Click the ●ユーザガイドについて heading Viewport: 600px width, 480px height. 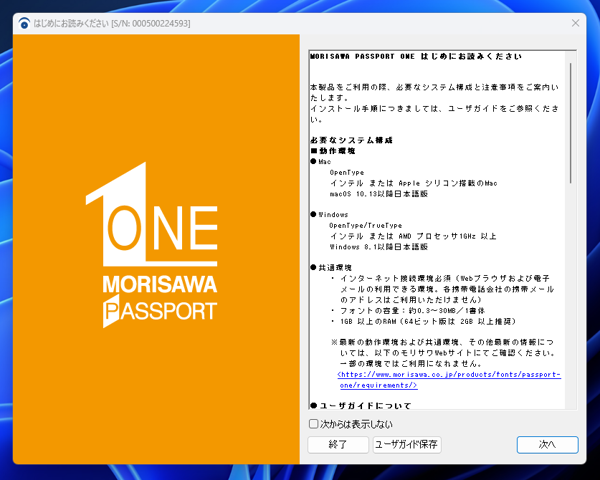point(361,405)
